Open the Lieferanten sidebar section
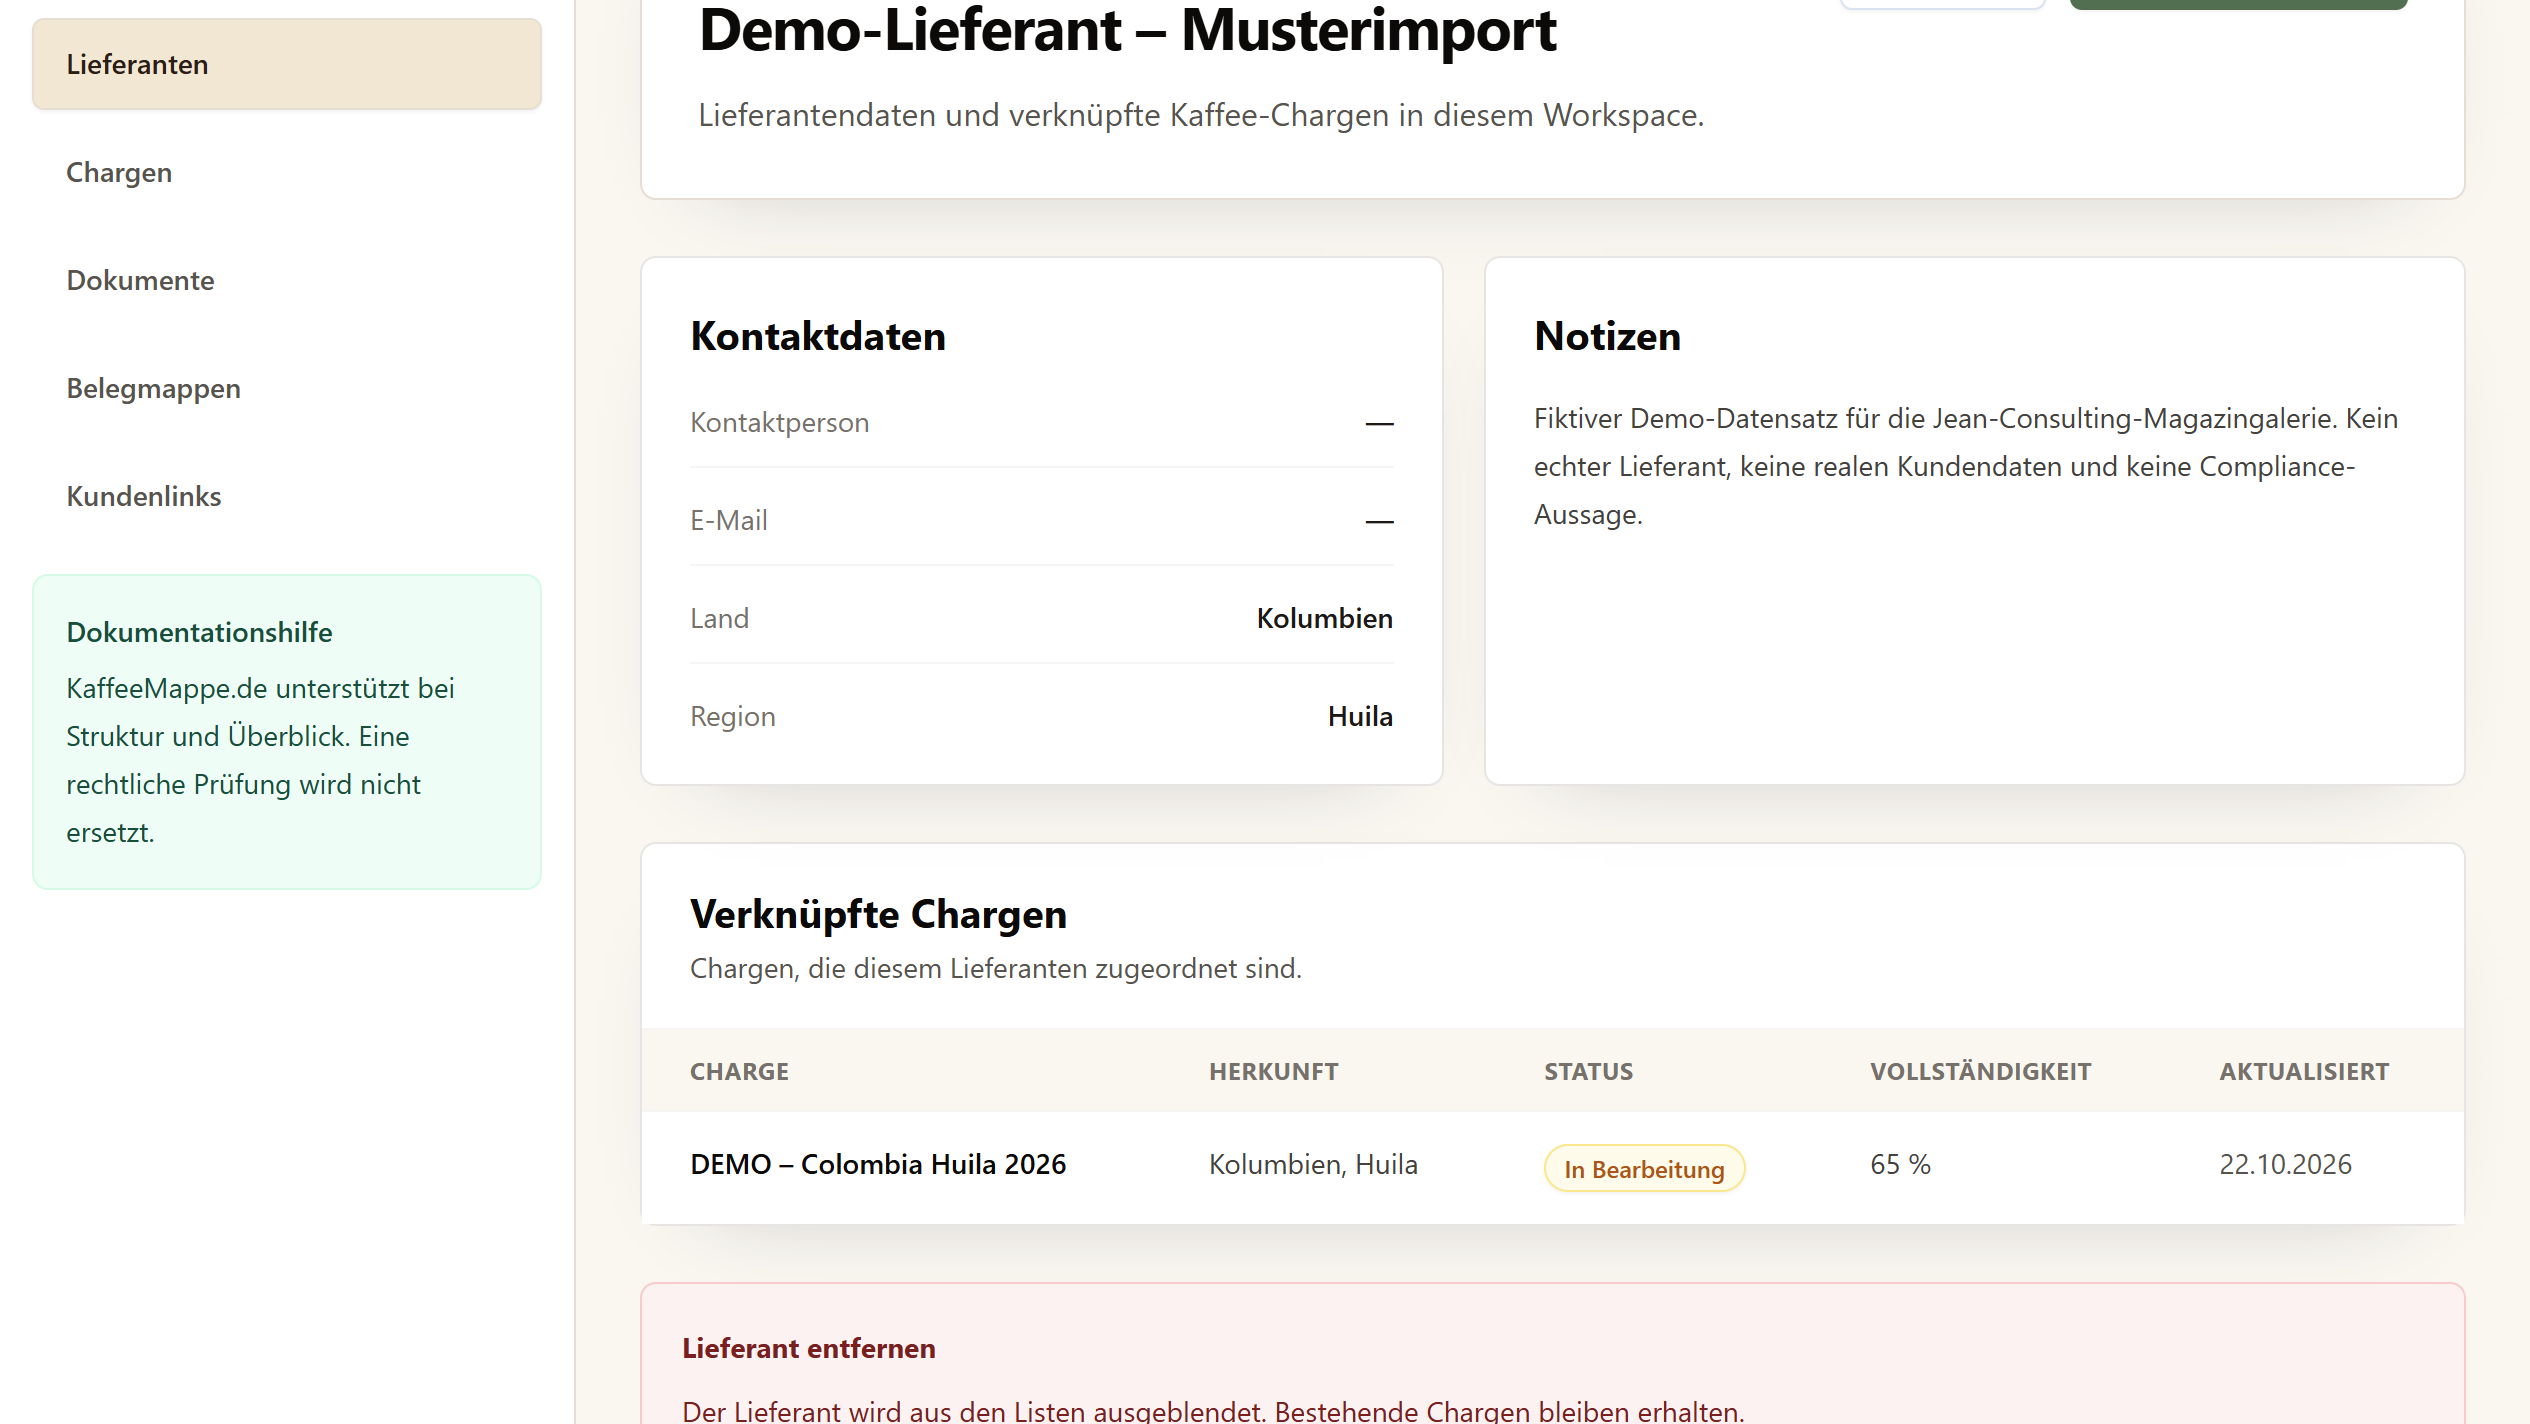2530x1424 pixels. click(287, 64)
